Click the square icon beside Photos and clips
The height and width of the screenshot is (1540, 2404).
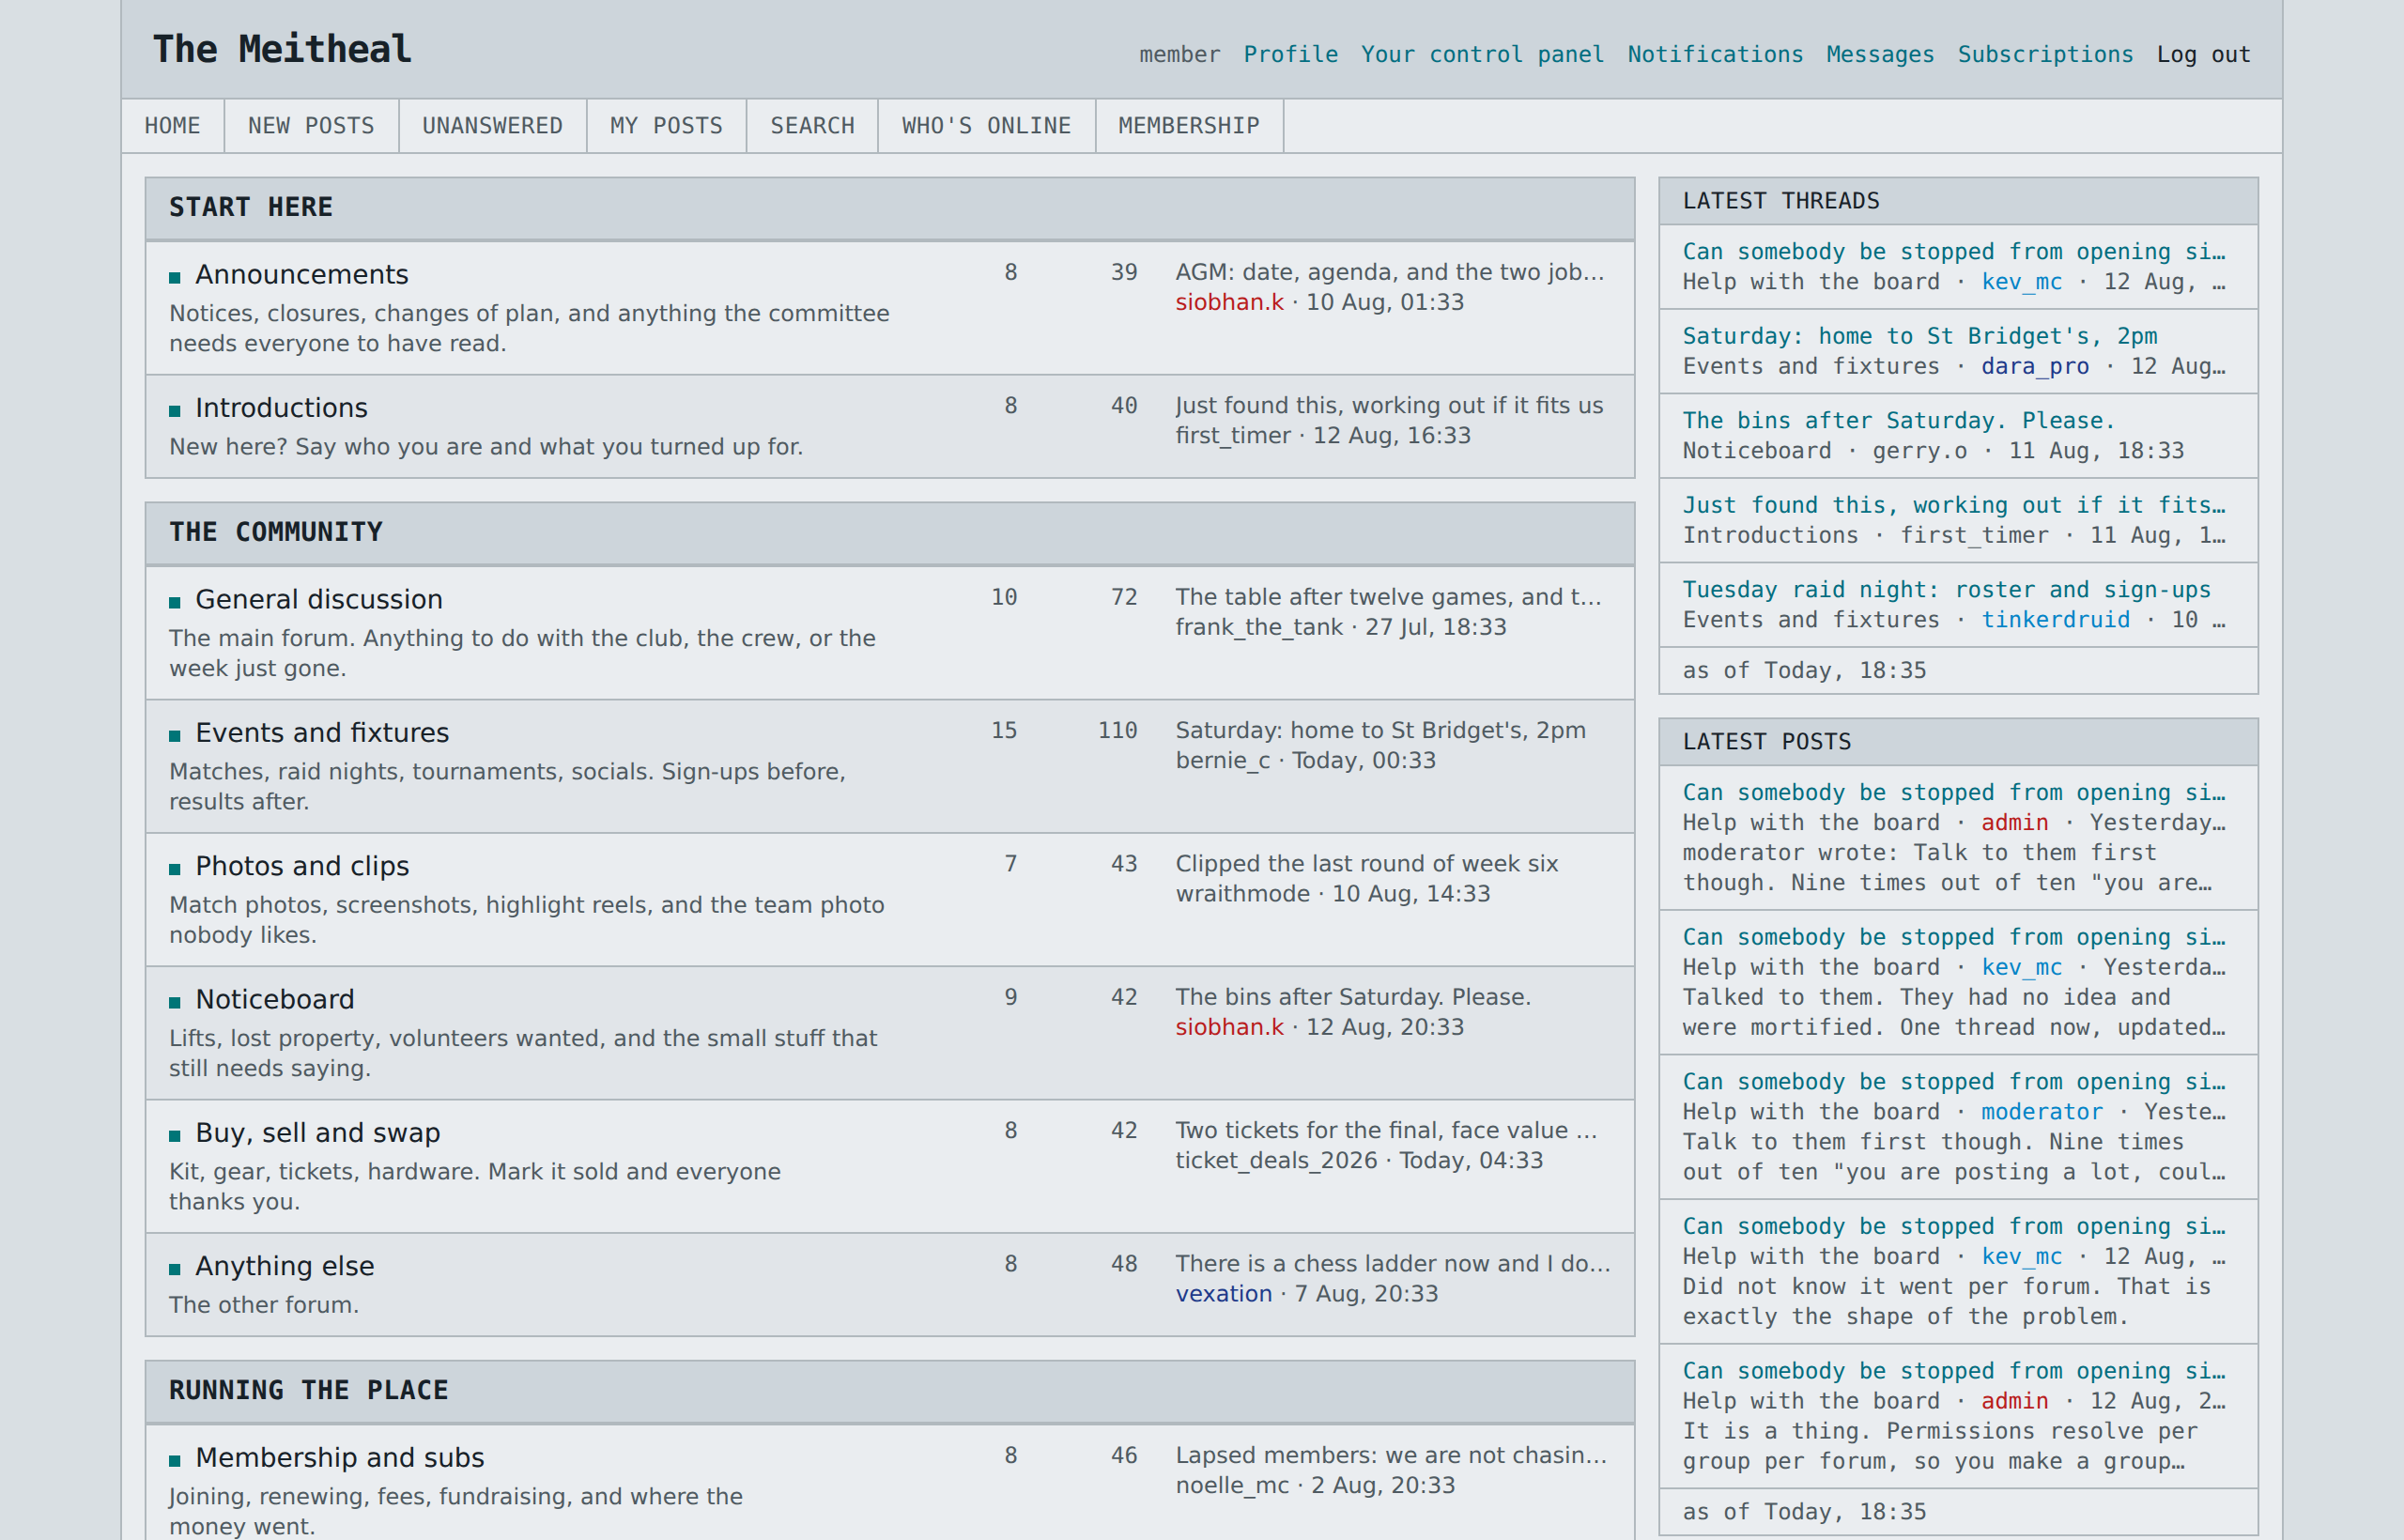(175, 868)
